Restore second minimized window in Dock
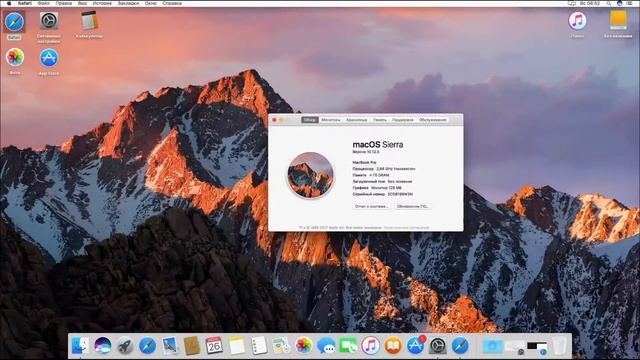The height and width of the screenshot is (360, 640). [537, 347]
